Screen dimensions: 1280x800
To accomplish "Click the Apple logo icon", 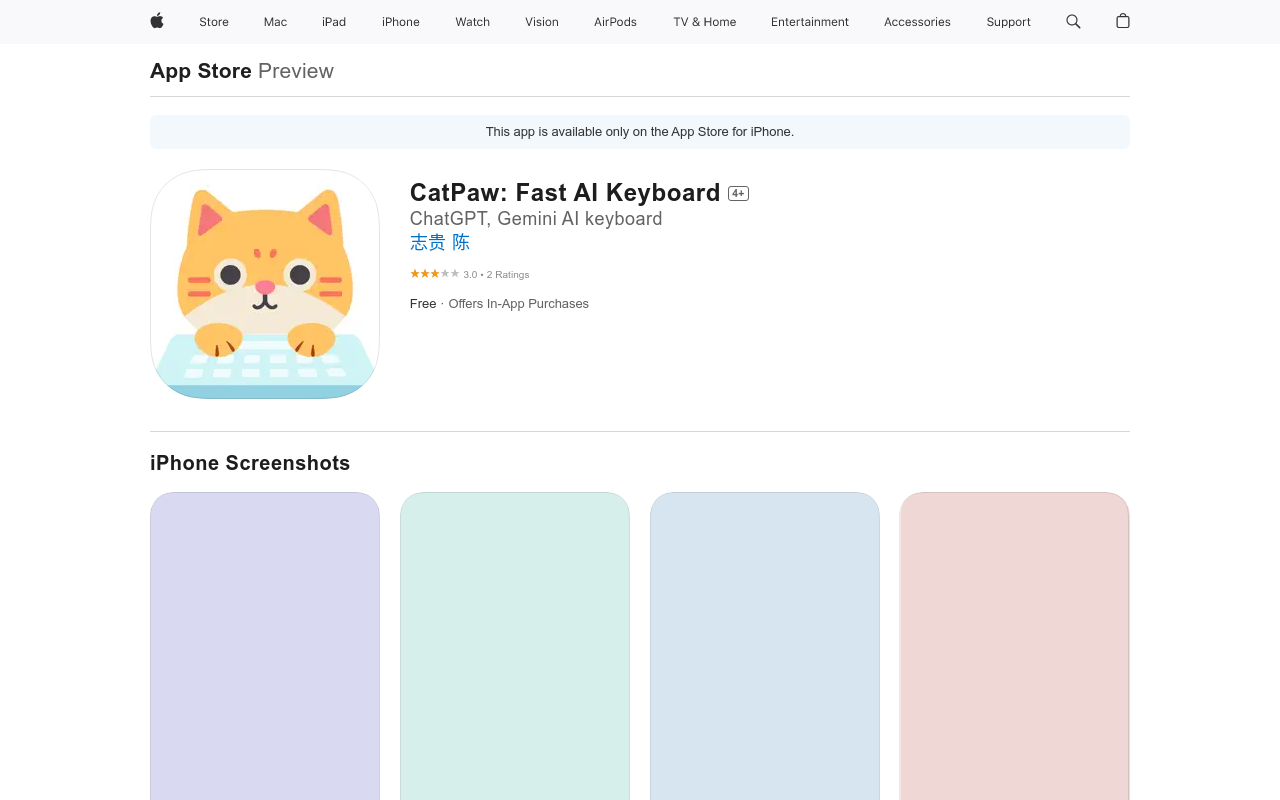I will 157,21.
